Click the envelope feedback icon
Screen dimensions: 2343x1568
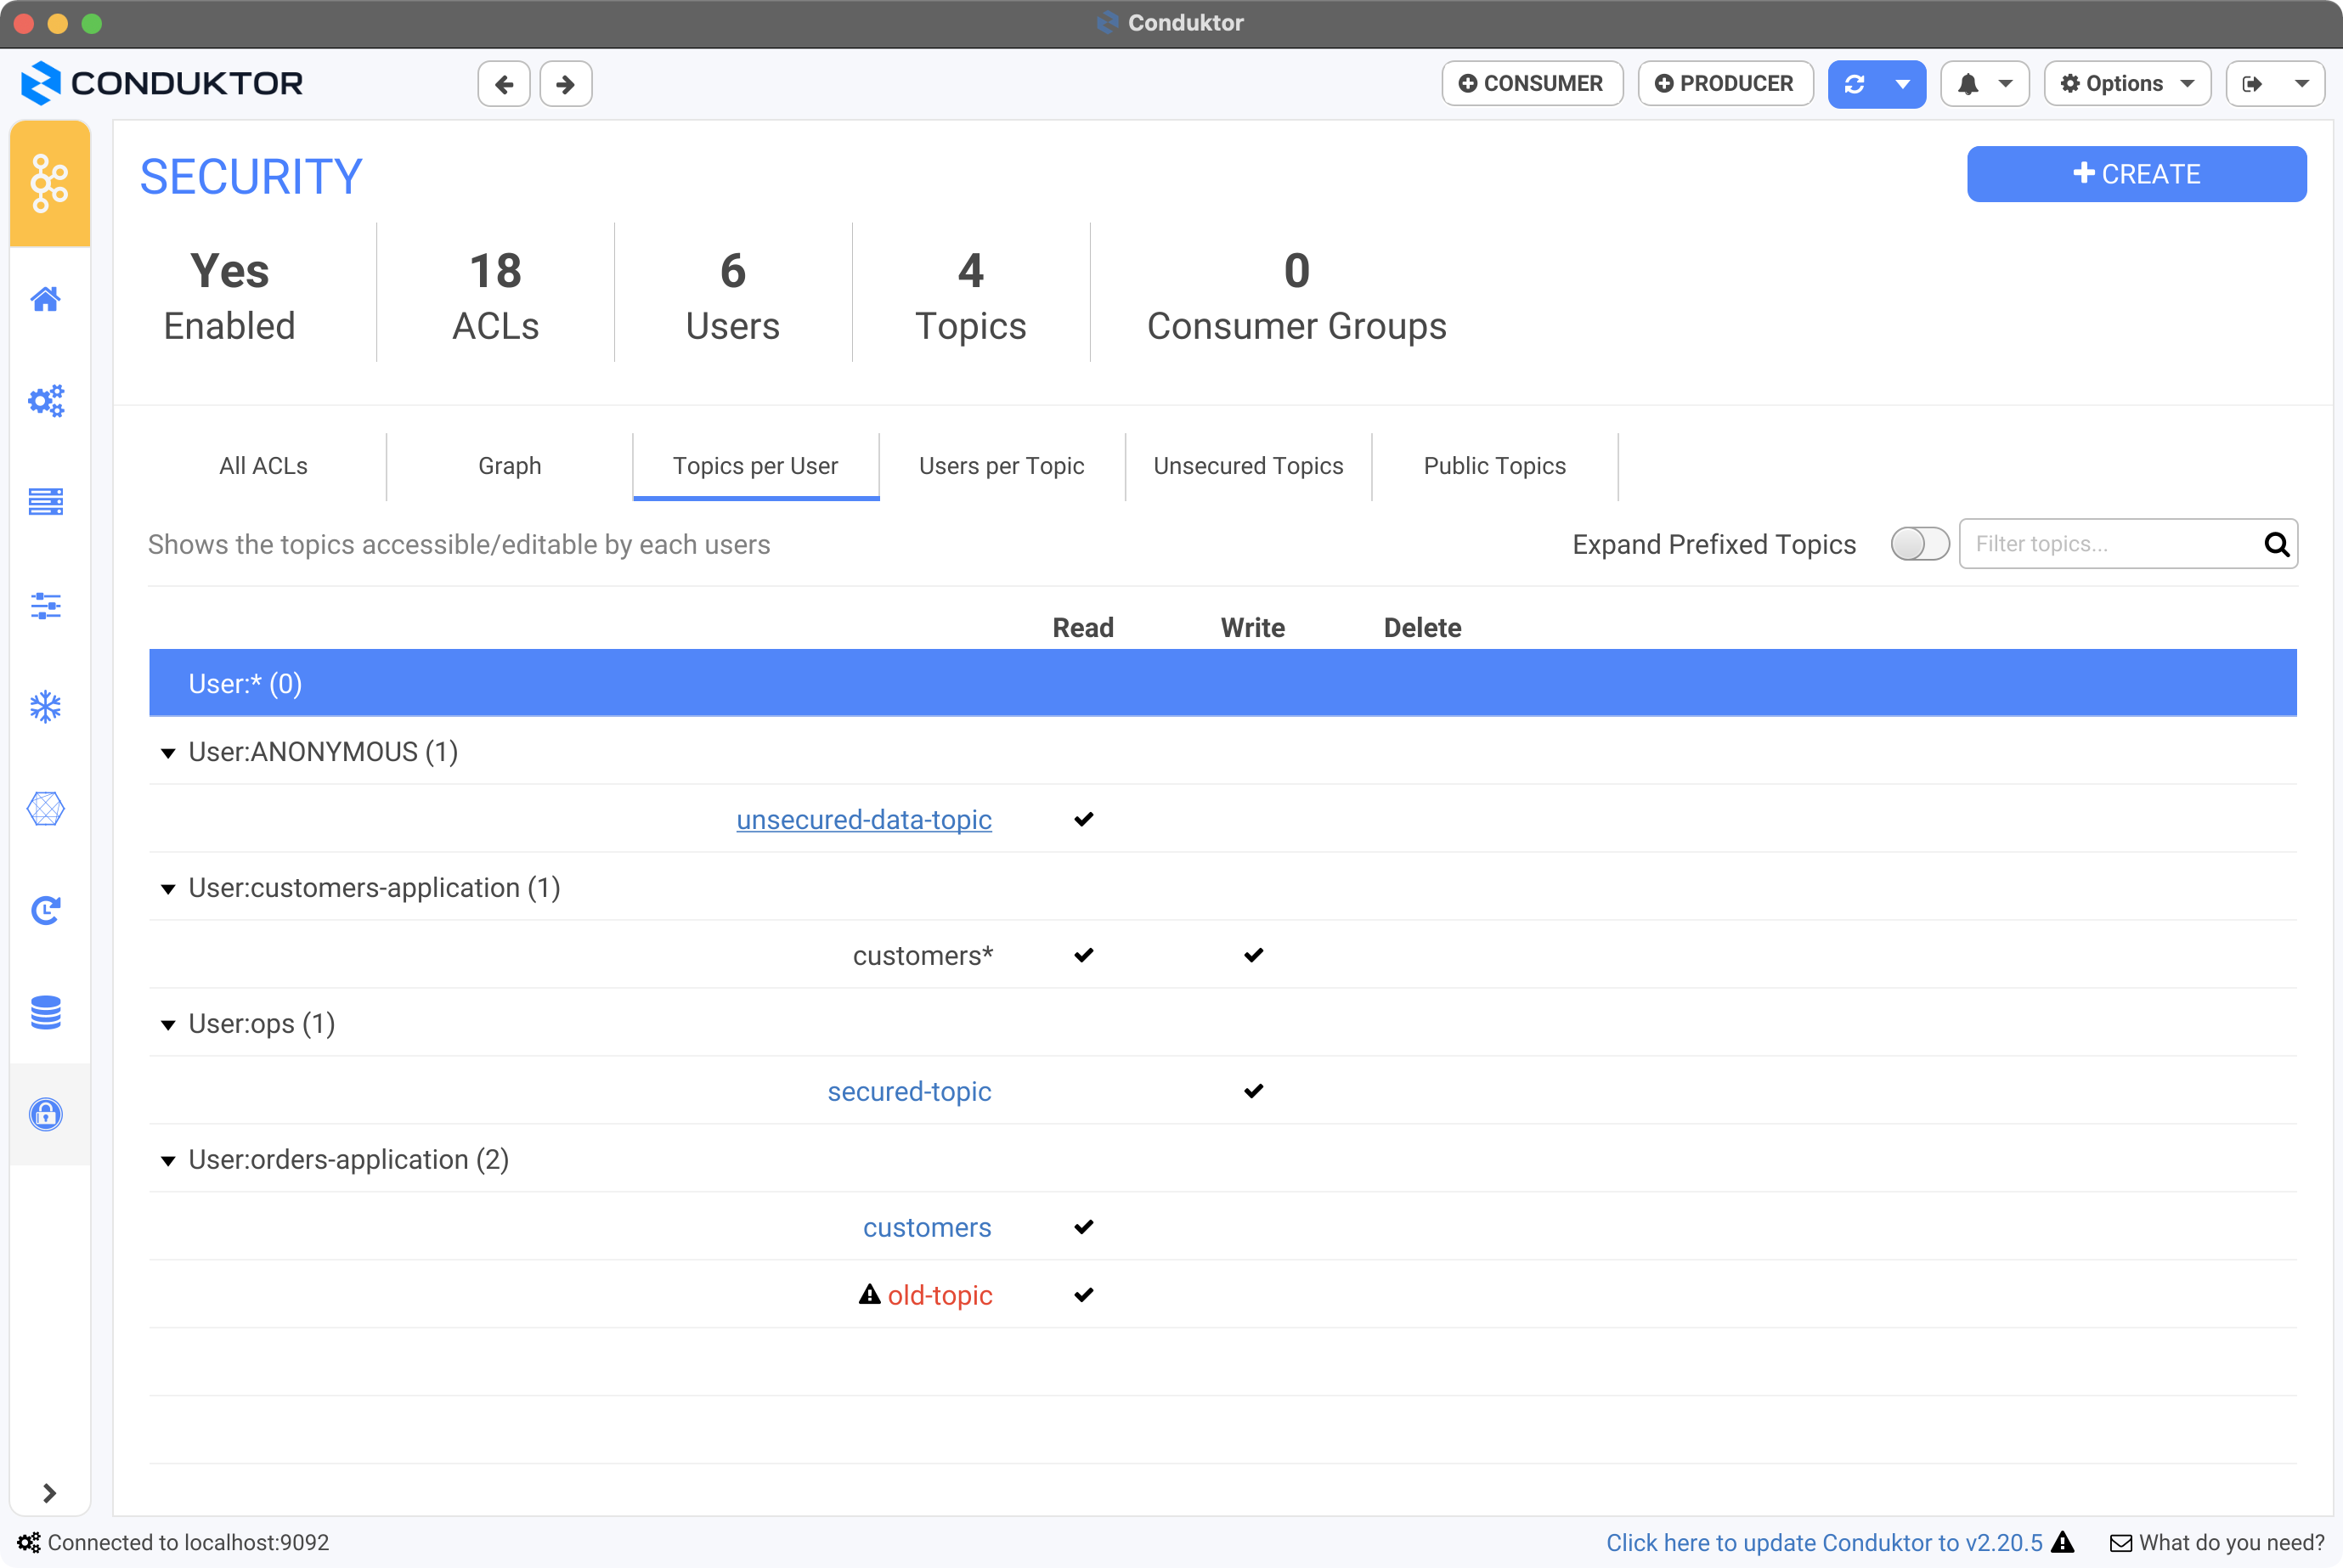coord(2120,1543)
